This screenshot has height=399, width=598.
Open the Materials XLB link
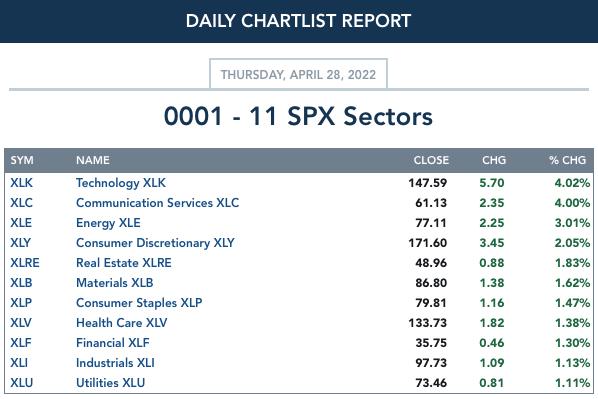[115, 283]
